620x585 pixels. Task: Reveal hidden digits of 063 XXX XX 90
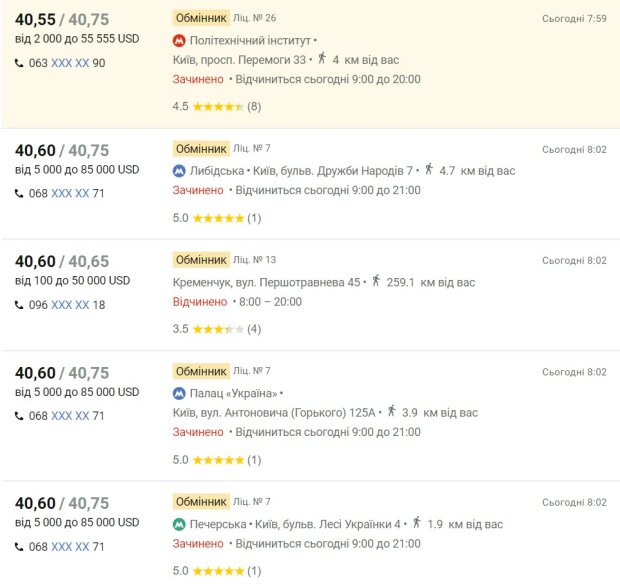[x=70, y=63]
